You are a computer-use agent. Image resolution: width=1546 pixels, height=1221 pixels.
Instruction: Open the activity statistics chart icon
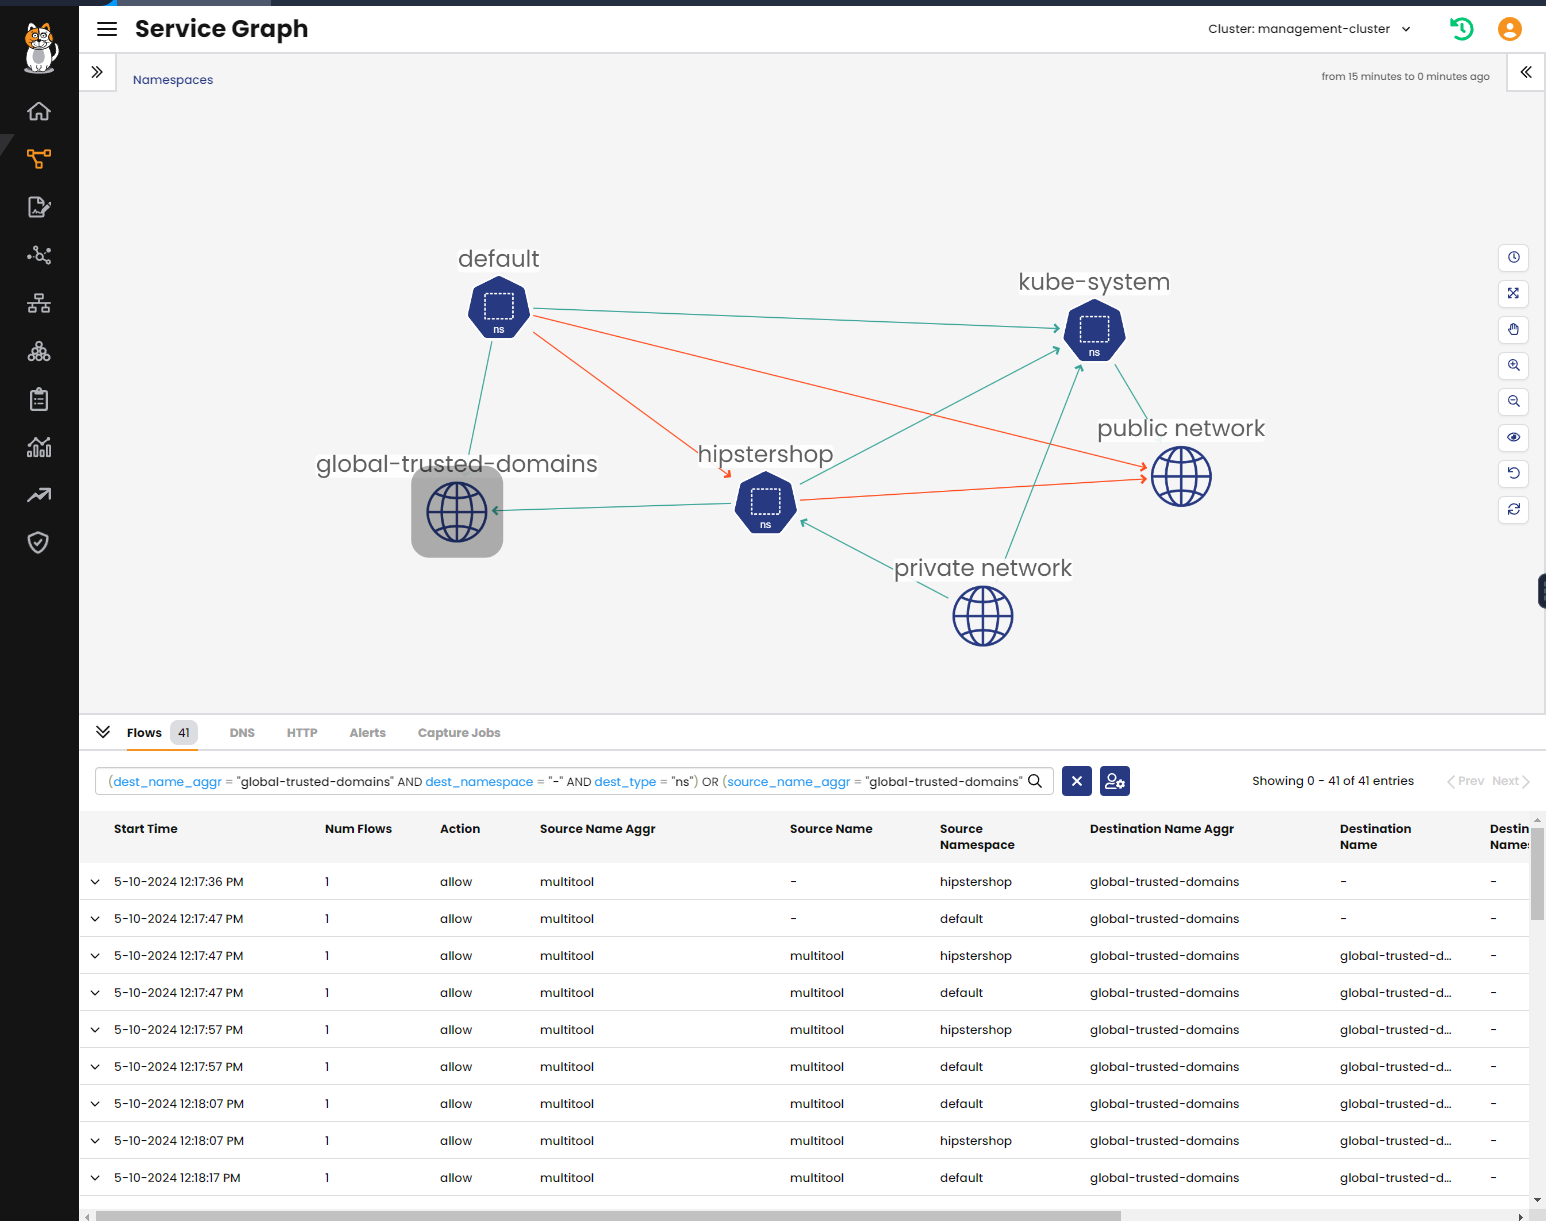coord(38,447)
